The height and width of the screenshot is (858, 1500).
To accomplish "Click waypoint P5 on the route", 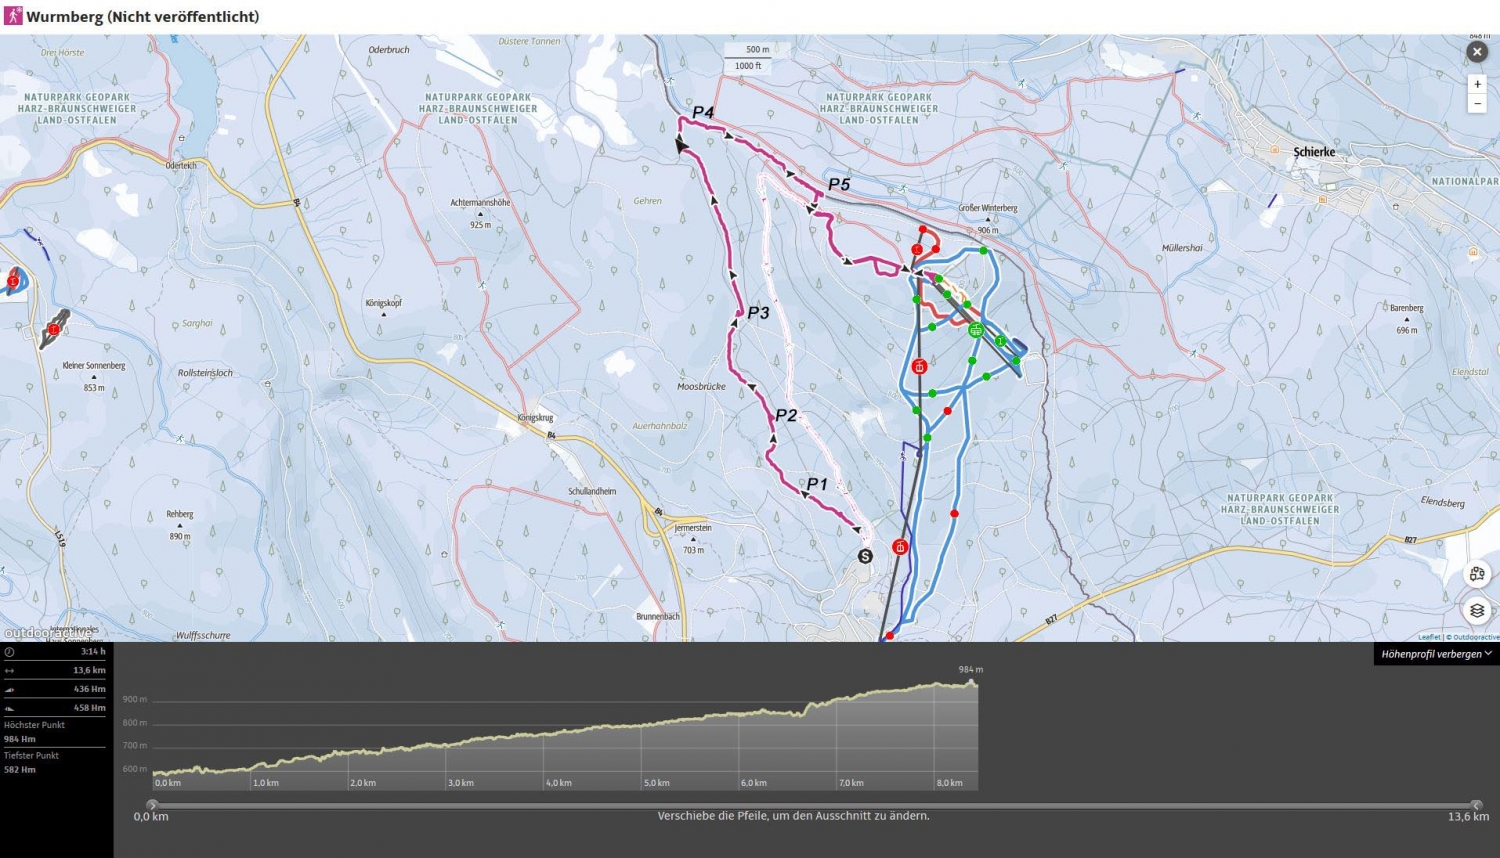I will click(838, 184).
